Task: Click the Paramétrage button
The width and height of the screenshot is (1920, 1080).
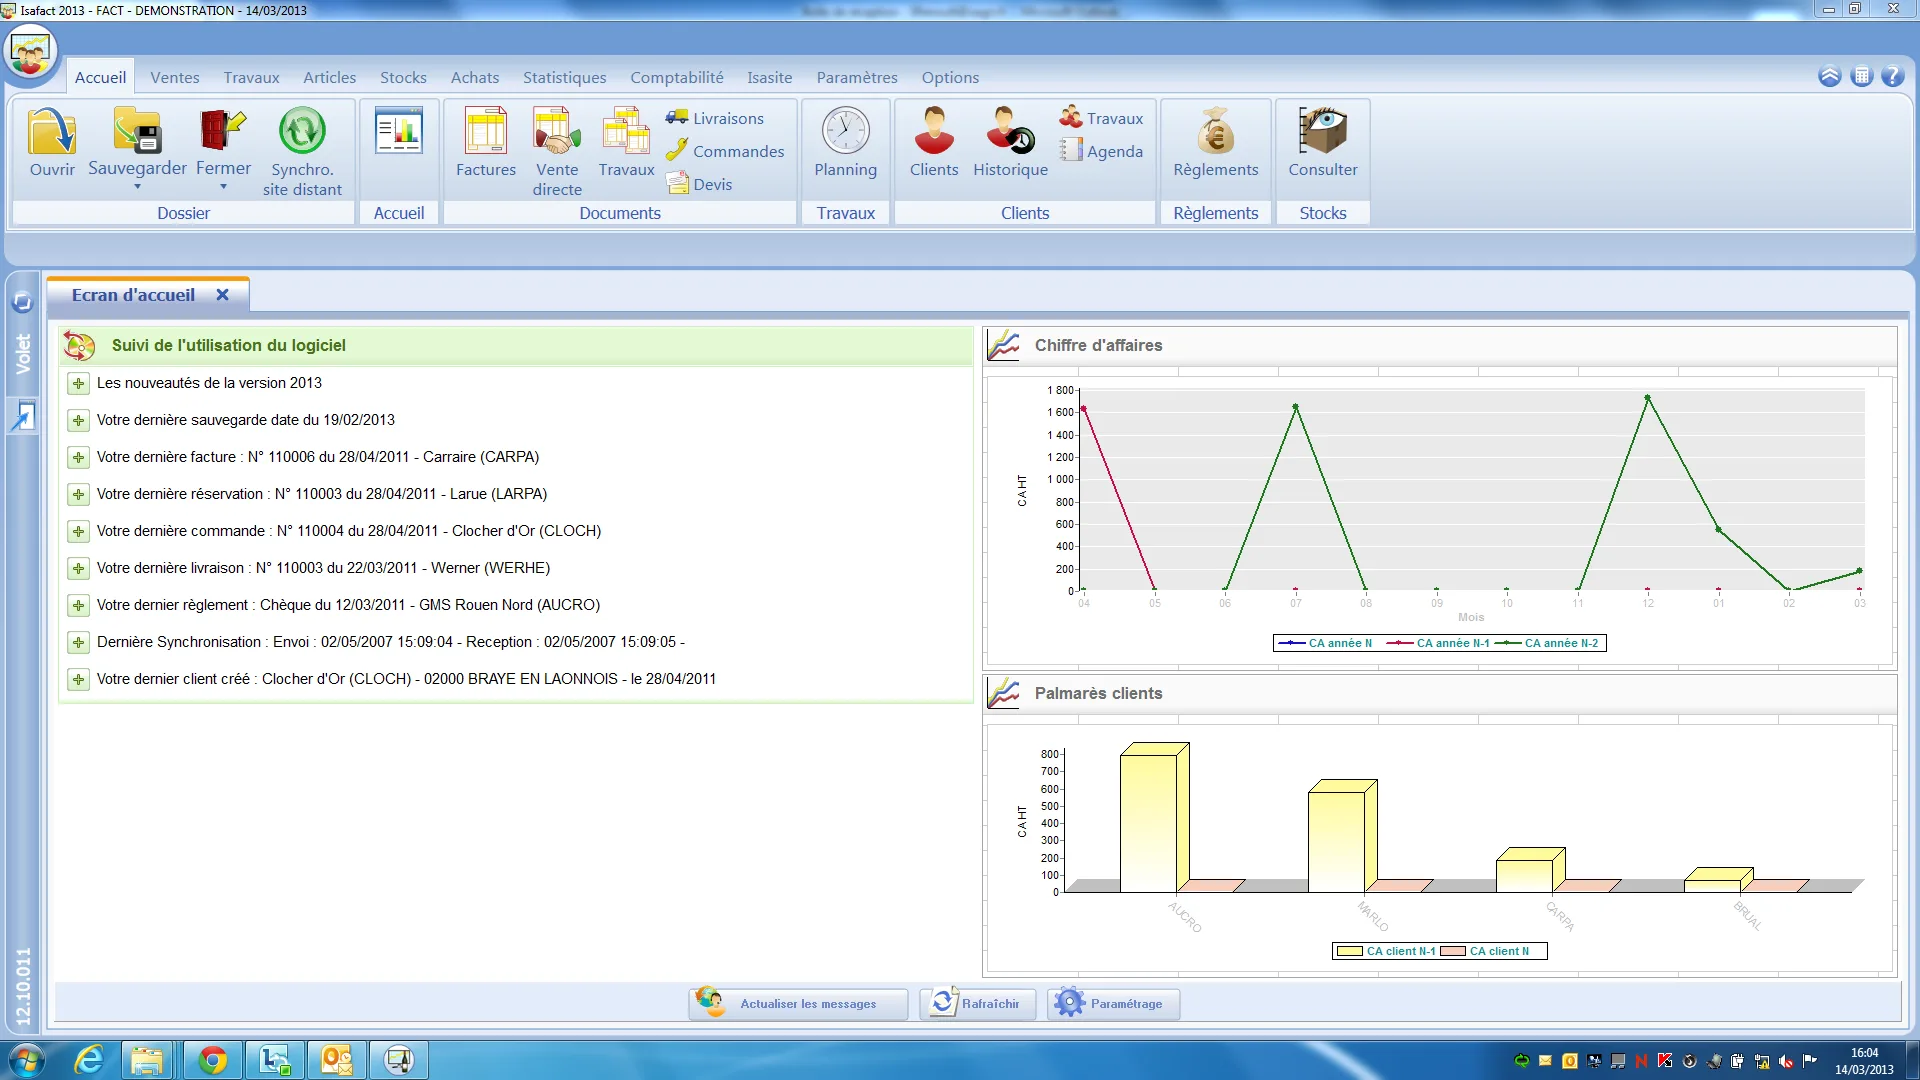Action: (x=1113, y=1003)
